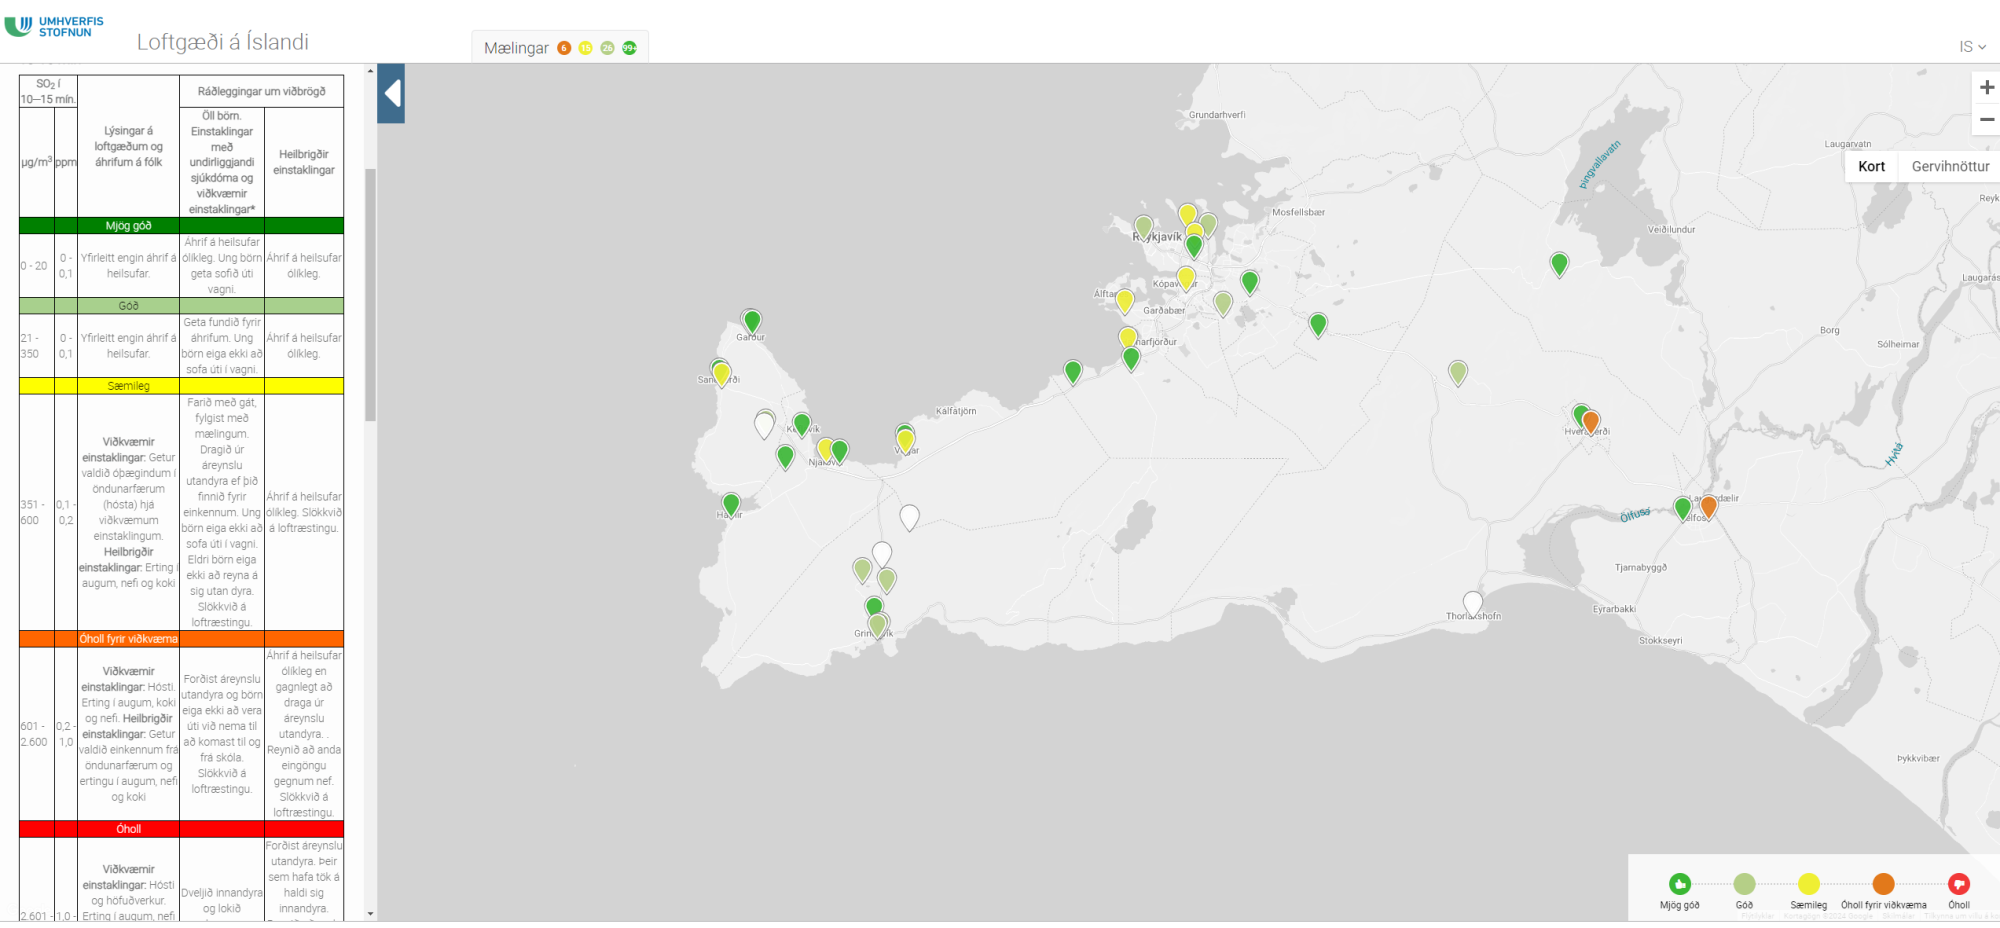Click the left panel scrollbar down arrow
The image size is (2000, 928).
(x=370, y=914)
